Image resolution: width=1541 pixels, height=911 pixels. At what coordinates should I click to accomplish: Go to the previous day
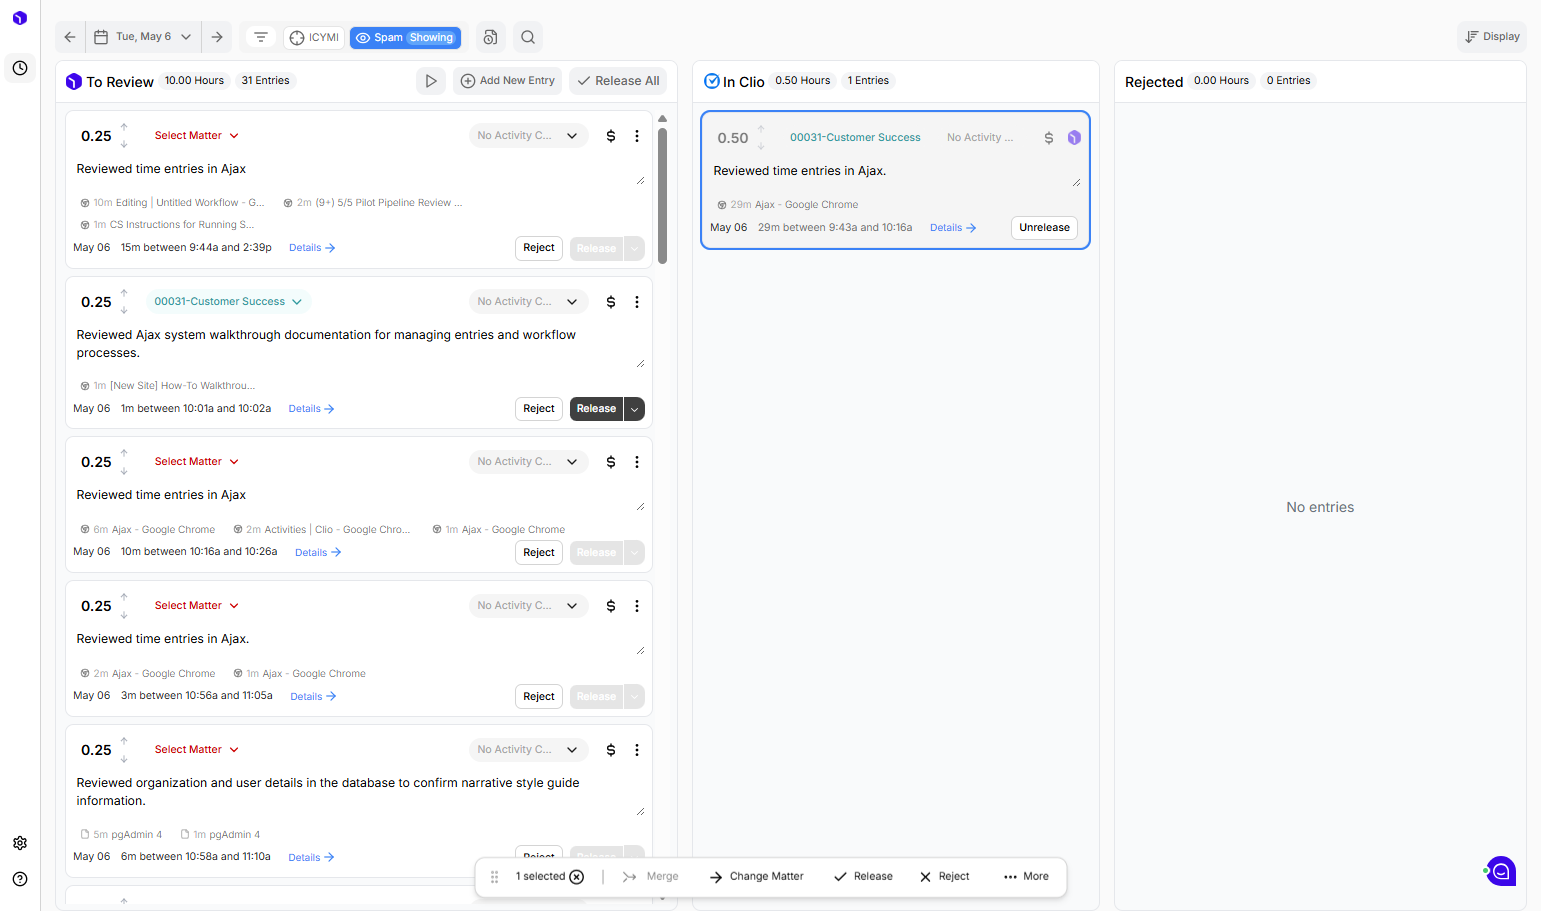coord(70,37)
